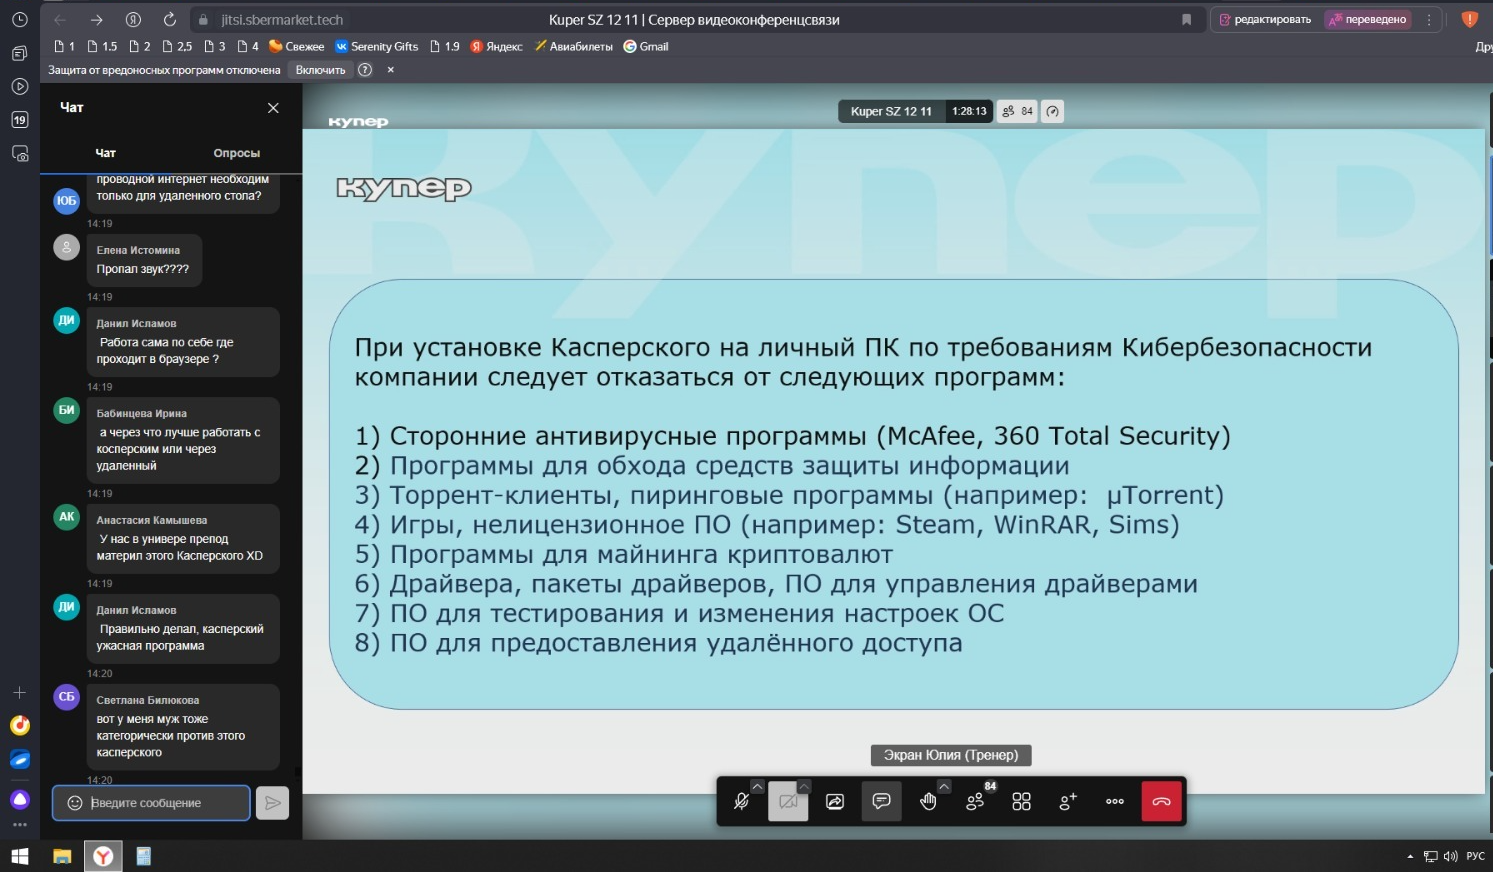Viewport: 1493px width, 872px height.
Task: Switch to Yandex Browser in taskbar
Action: coord(103,856)
